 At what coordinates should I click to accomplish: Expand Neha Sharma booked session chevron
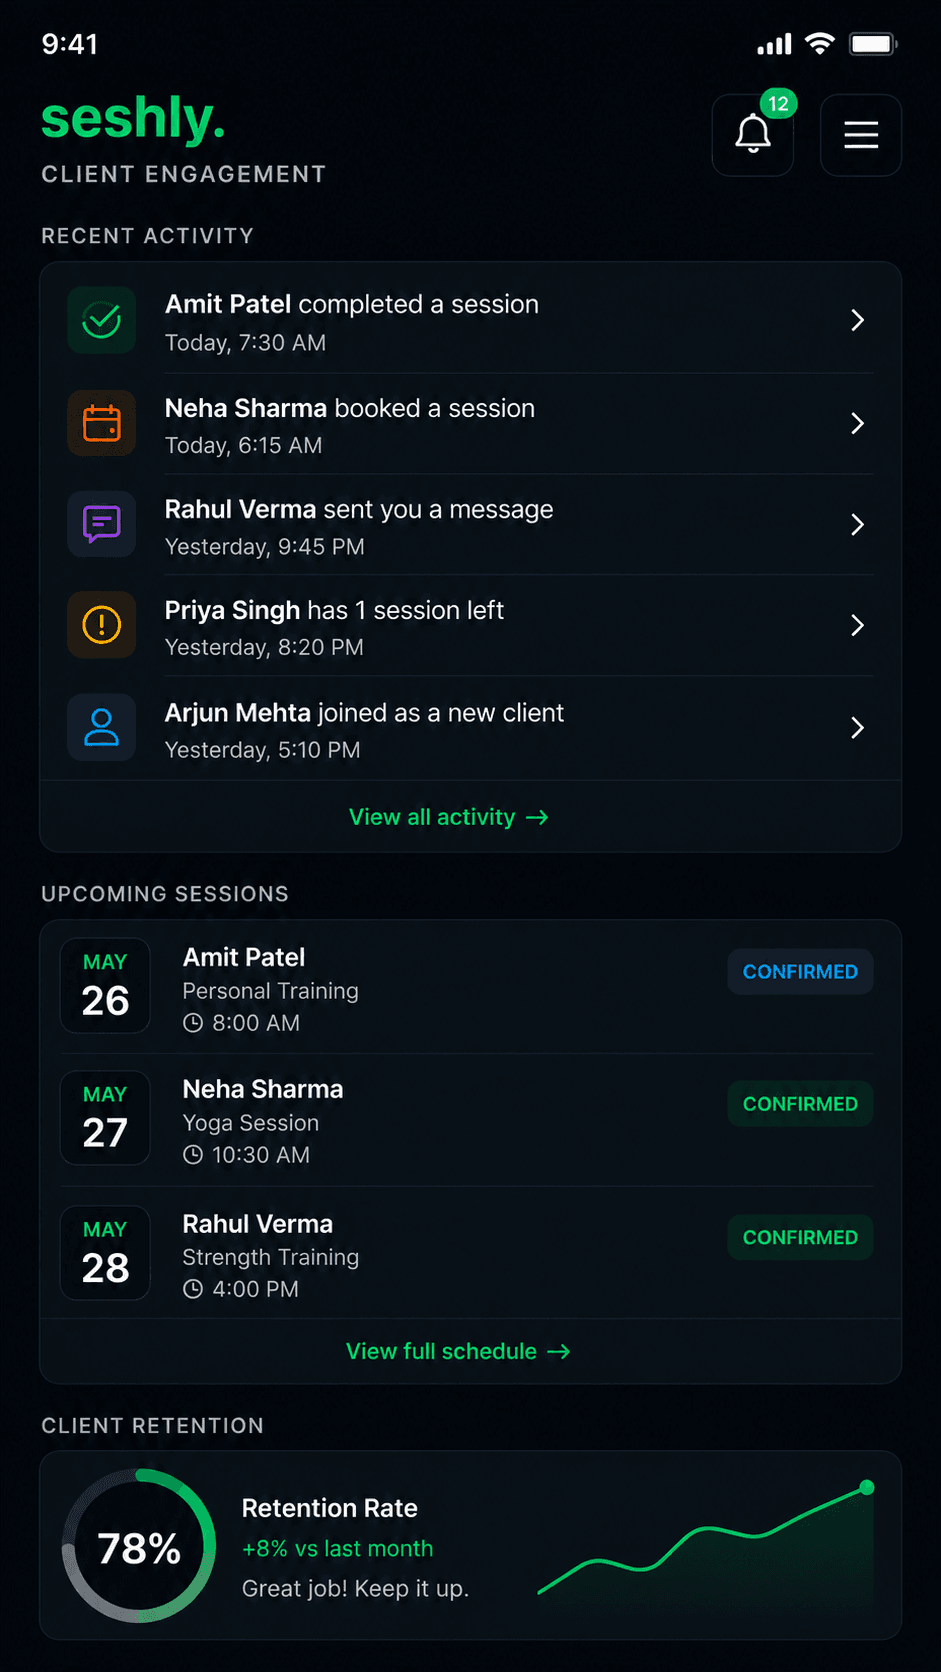click(x=857, y=423)
